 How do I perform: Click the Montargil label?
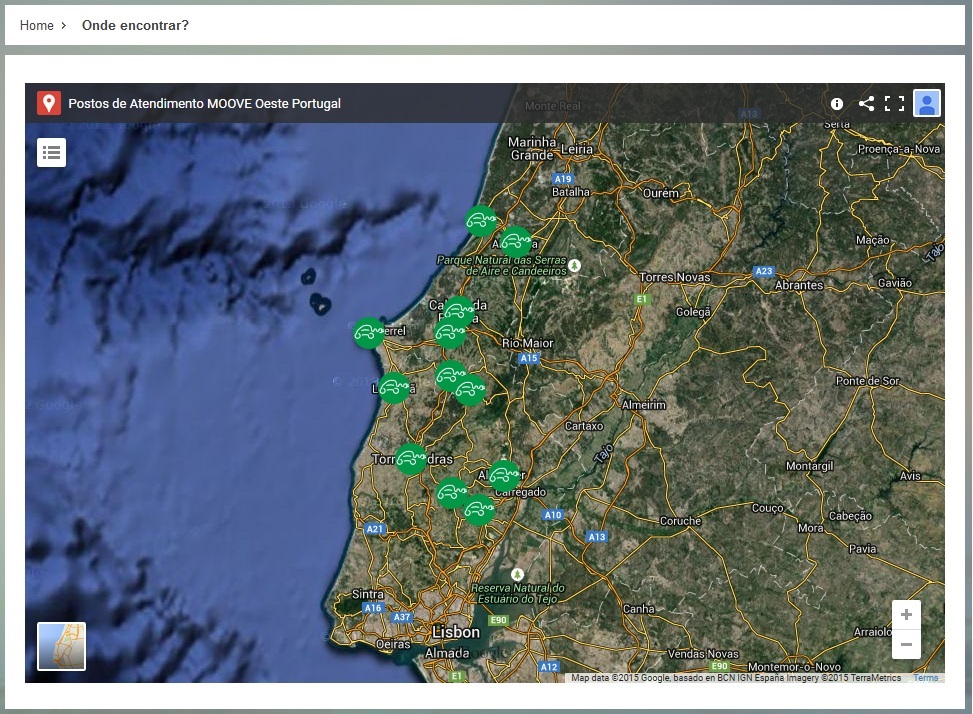tap(809, 466)
